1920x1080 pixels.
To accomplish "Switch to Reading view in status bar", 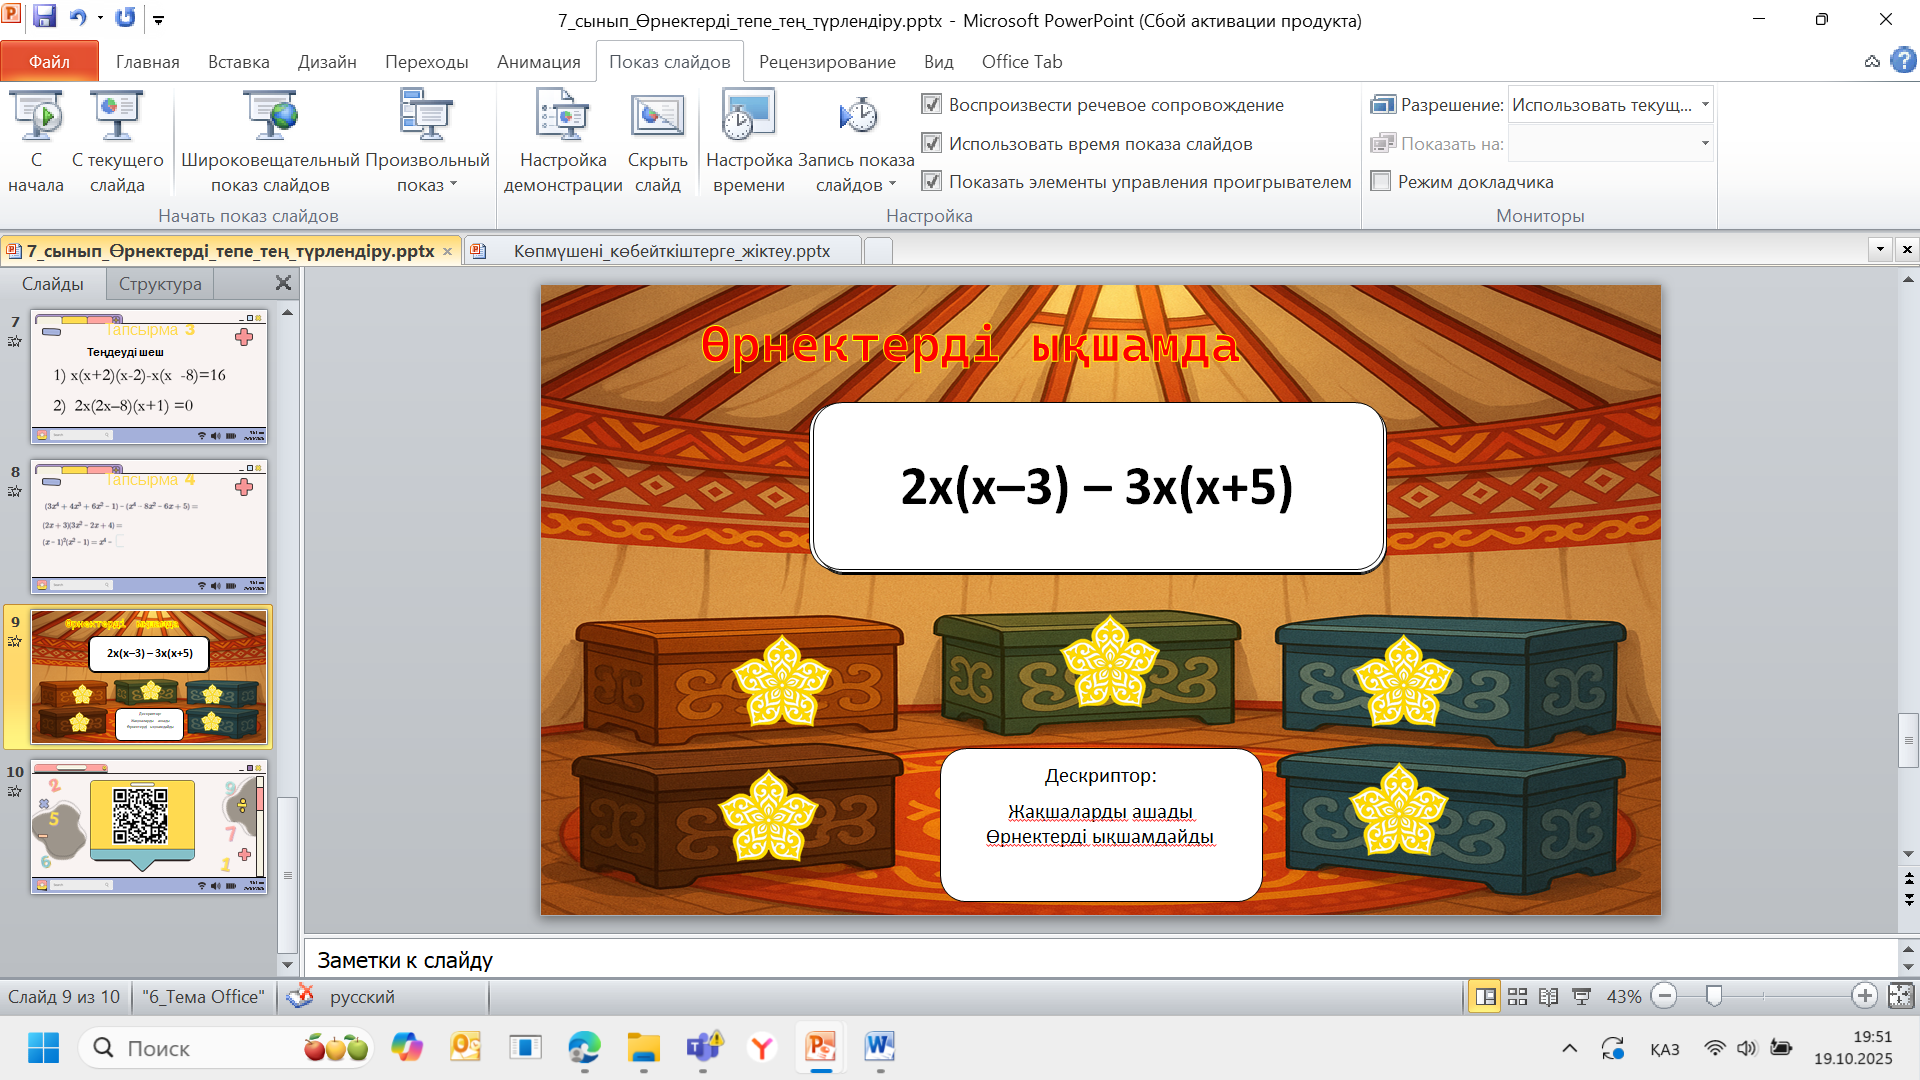I will click(1548, 996).
